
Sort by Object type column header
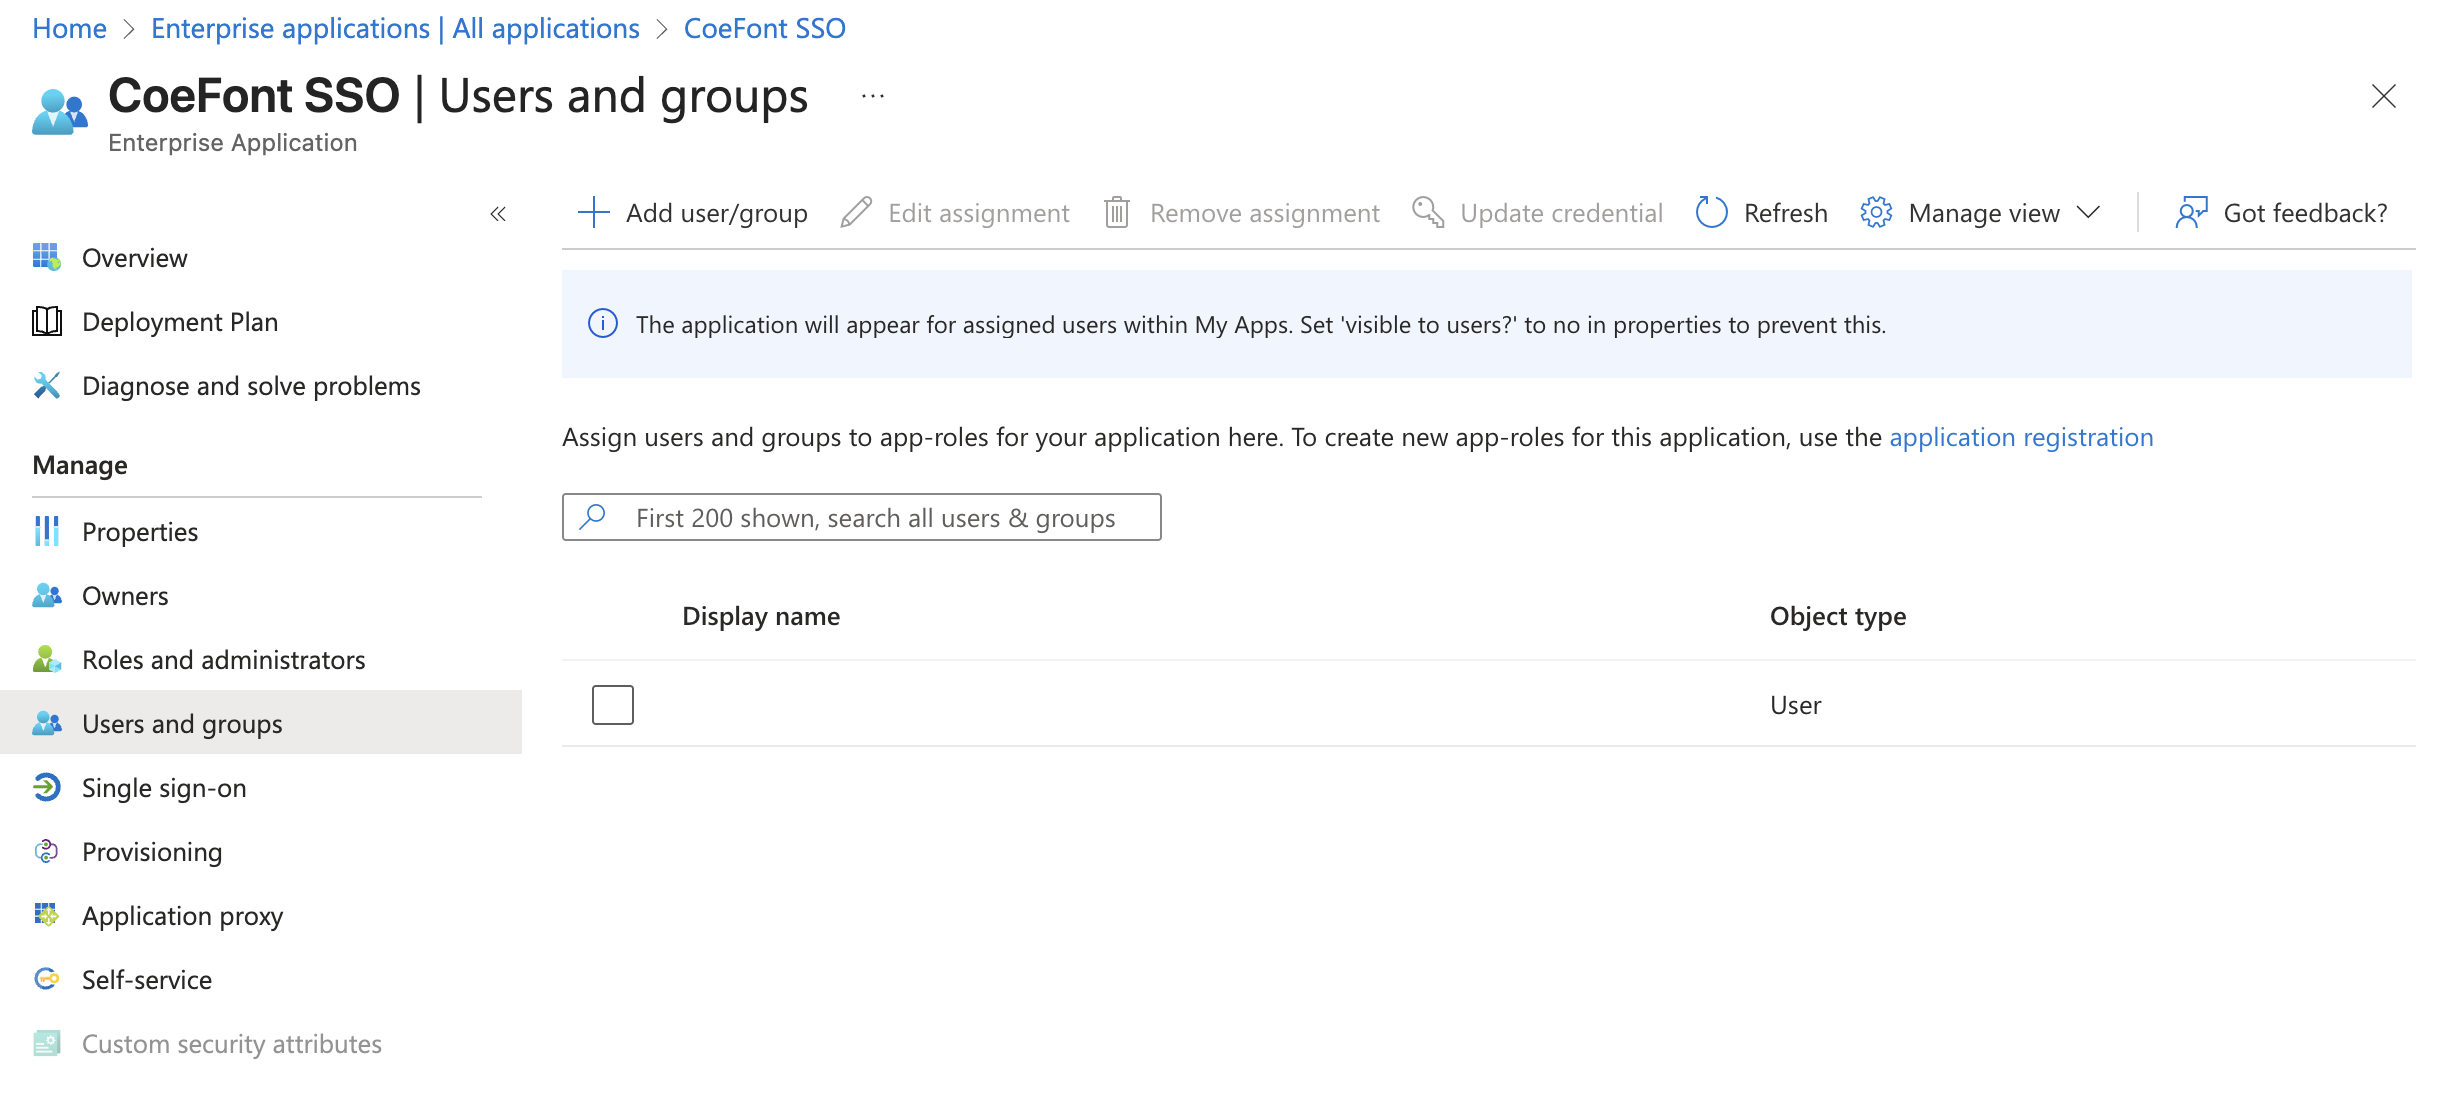coord(1838,616)
